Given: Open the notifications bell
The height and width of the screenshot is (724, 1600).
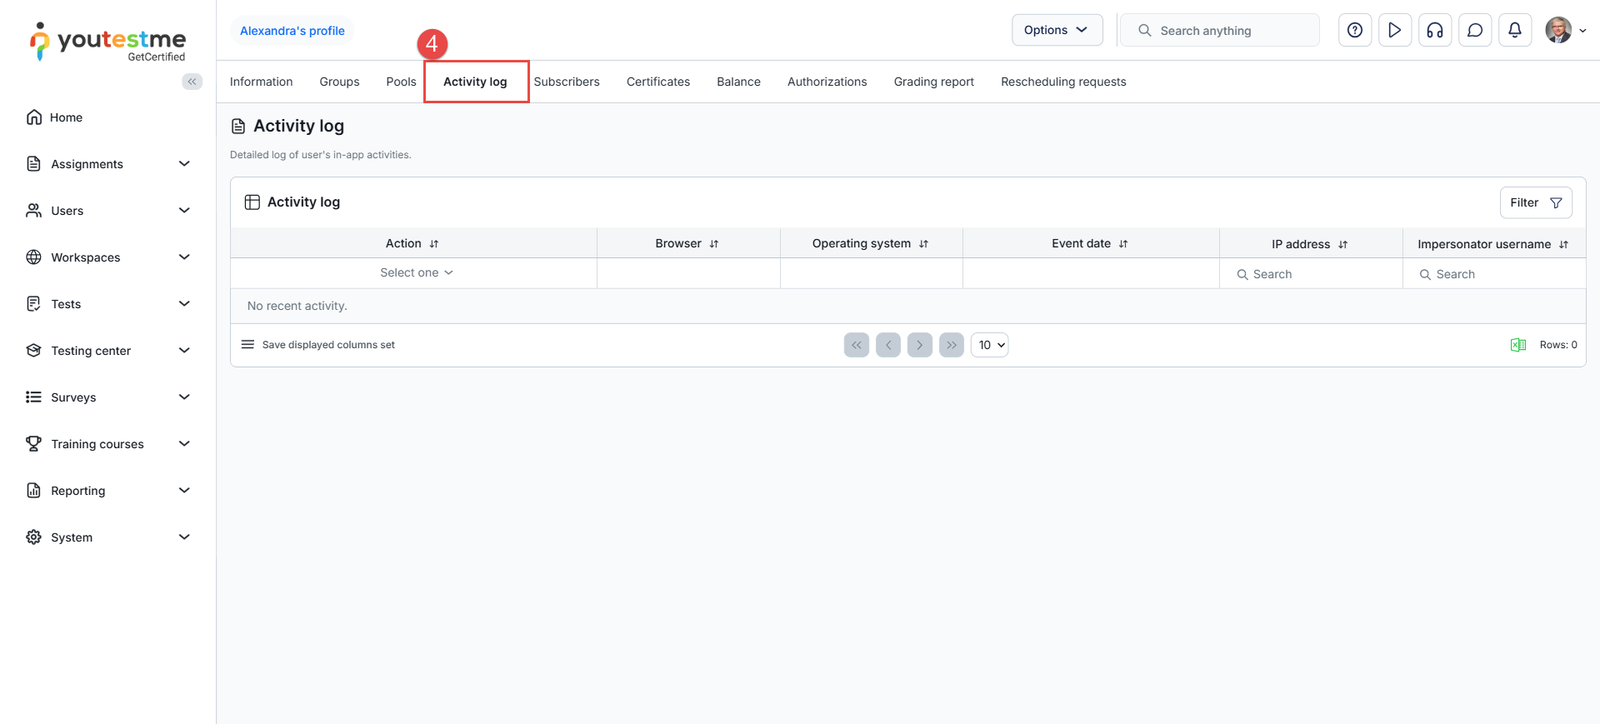Looking at the screenshot, I should pyautogui.click(x=1514, y=31).
